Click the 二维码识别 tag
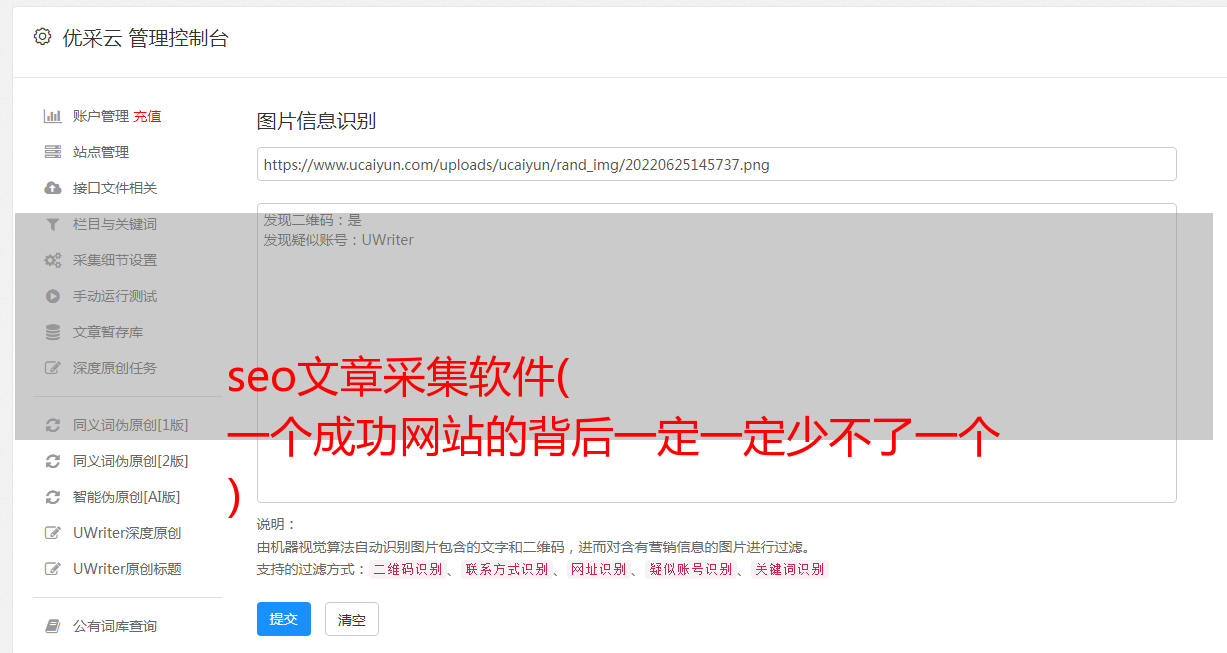 (408, 569)
